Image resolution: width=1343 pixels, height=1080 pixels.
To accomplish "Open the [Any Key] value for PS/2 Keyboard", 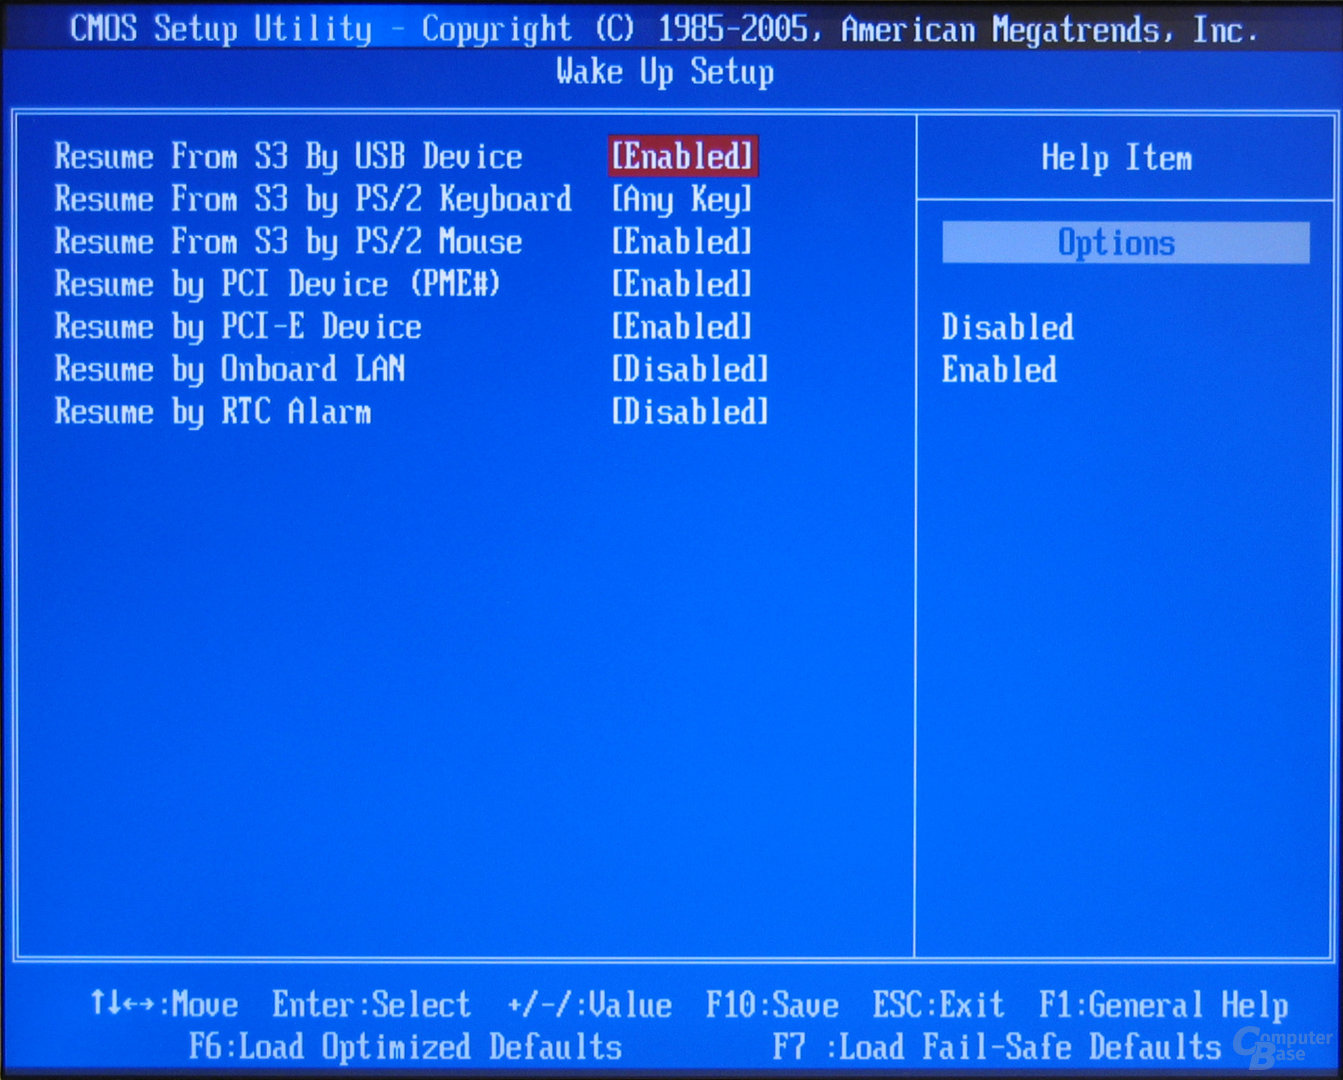I will coord(681,200).
